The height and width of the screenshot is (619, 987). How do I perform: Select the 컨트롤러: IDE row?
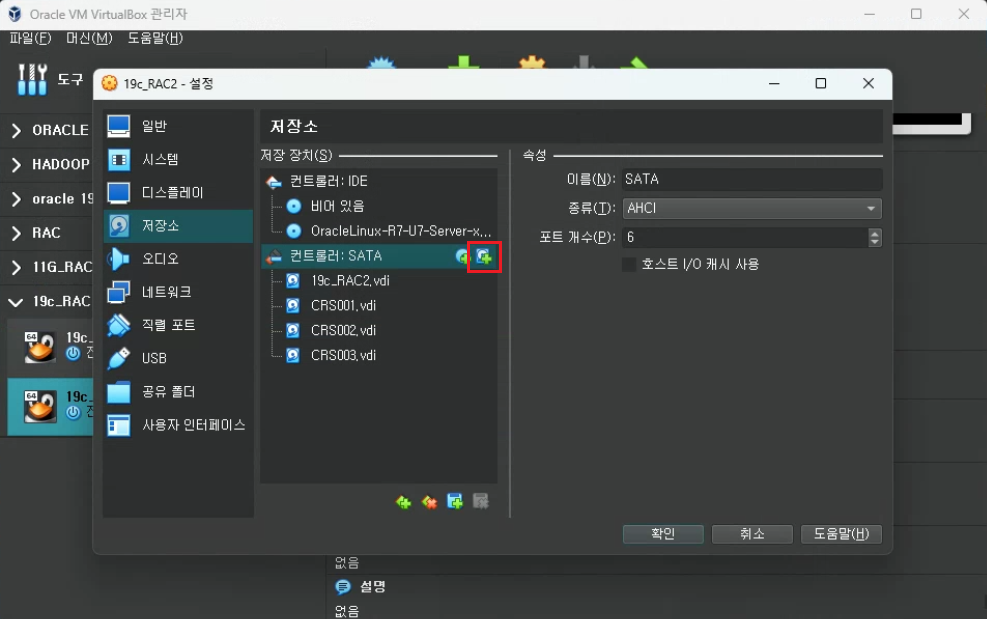click(378, 181)
